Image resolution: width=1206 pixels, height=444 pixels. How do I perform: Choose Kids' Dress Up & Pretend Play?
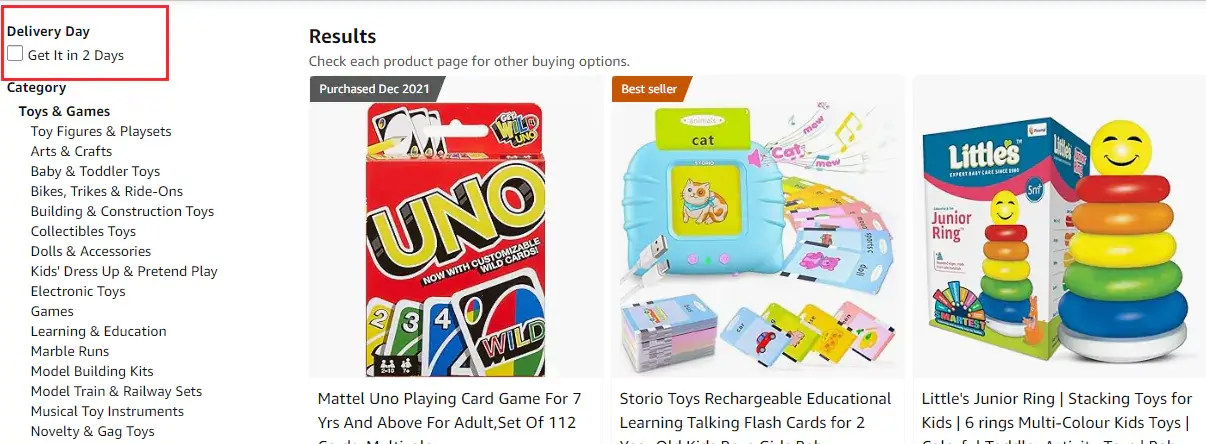[x=124, y=271]
